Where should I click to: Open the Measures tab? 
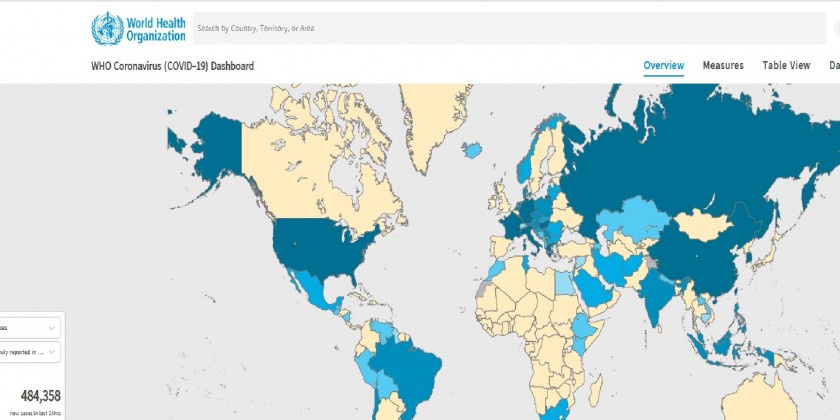pyautogui.click(x=722, y=66)
